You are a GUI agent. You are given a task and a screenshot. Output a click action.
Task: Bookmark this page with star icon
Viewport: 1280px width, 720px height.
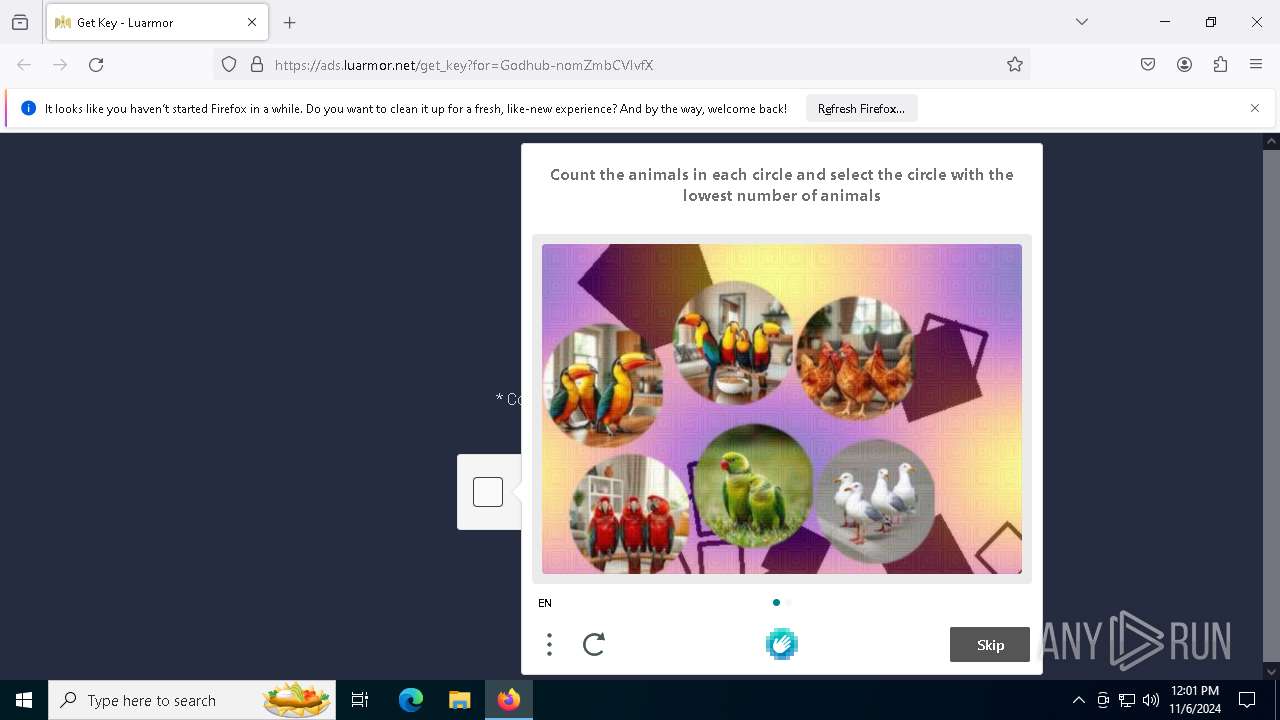(1015, 65)
